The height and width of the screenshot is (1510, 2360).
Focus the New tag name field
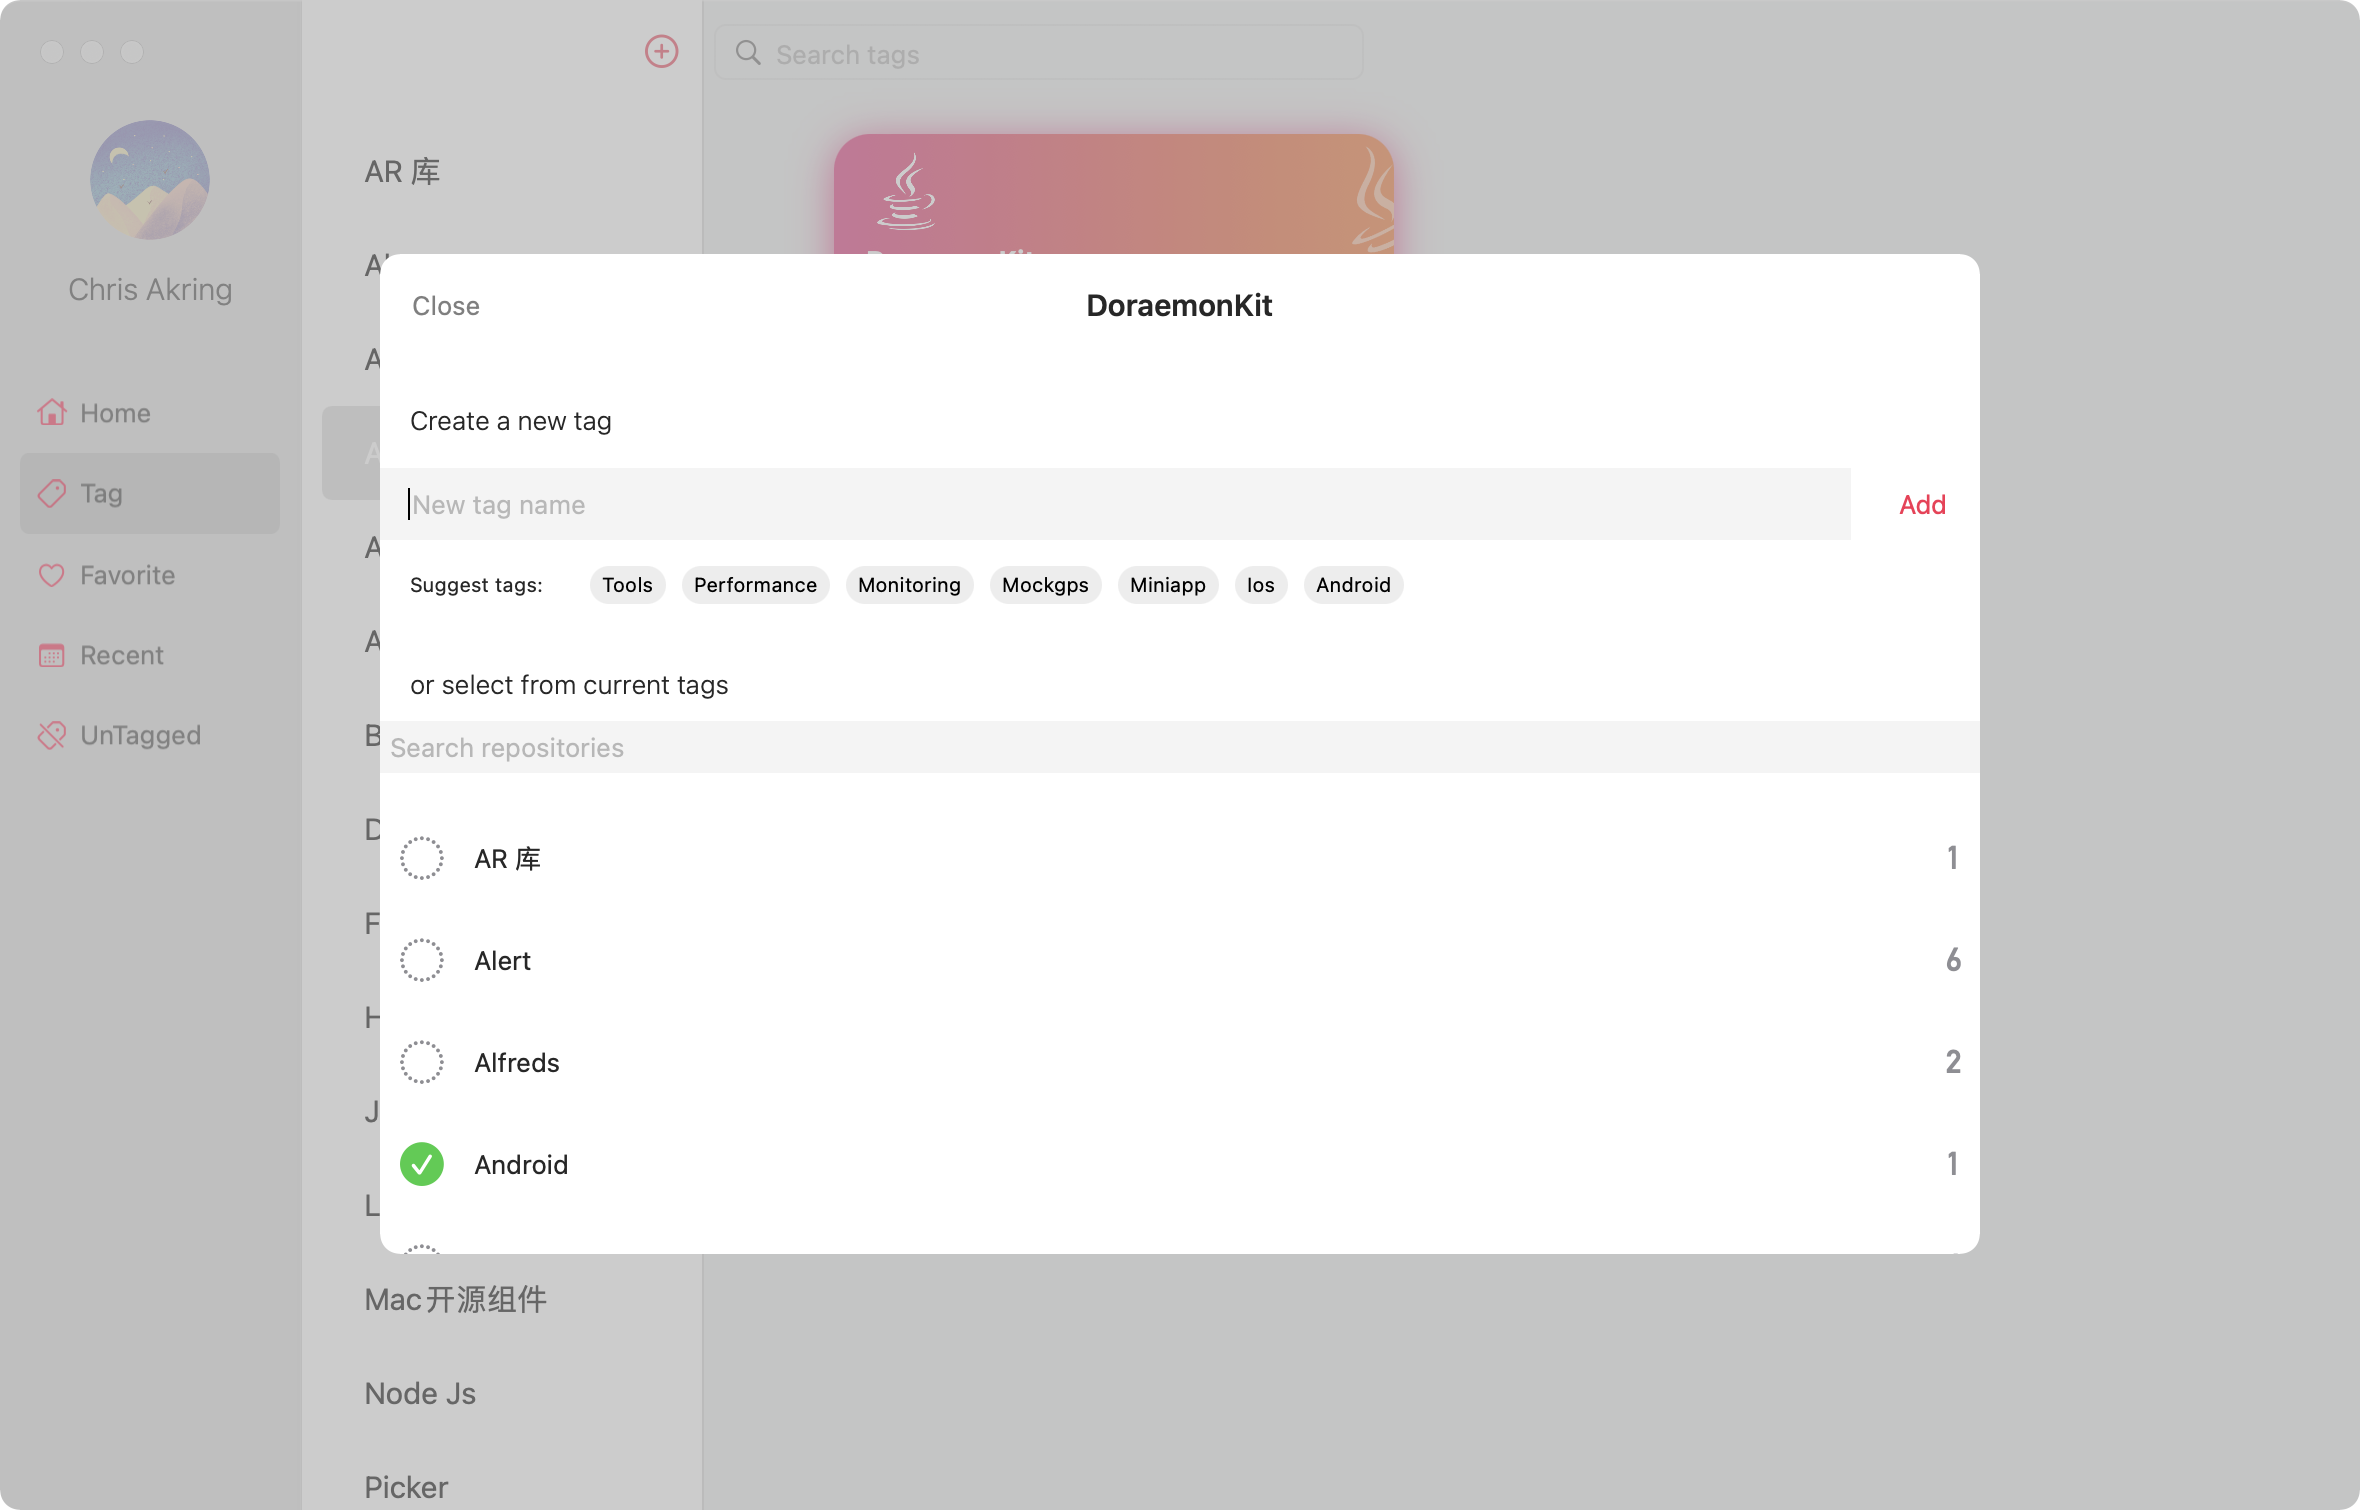[x=1115, y=504]
